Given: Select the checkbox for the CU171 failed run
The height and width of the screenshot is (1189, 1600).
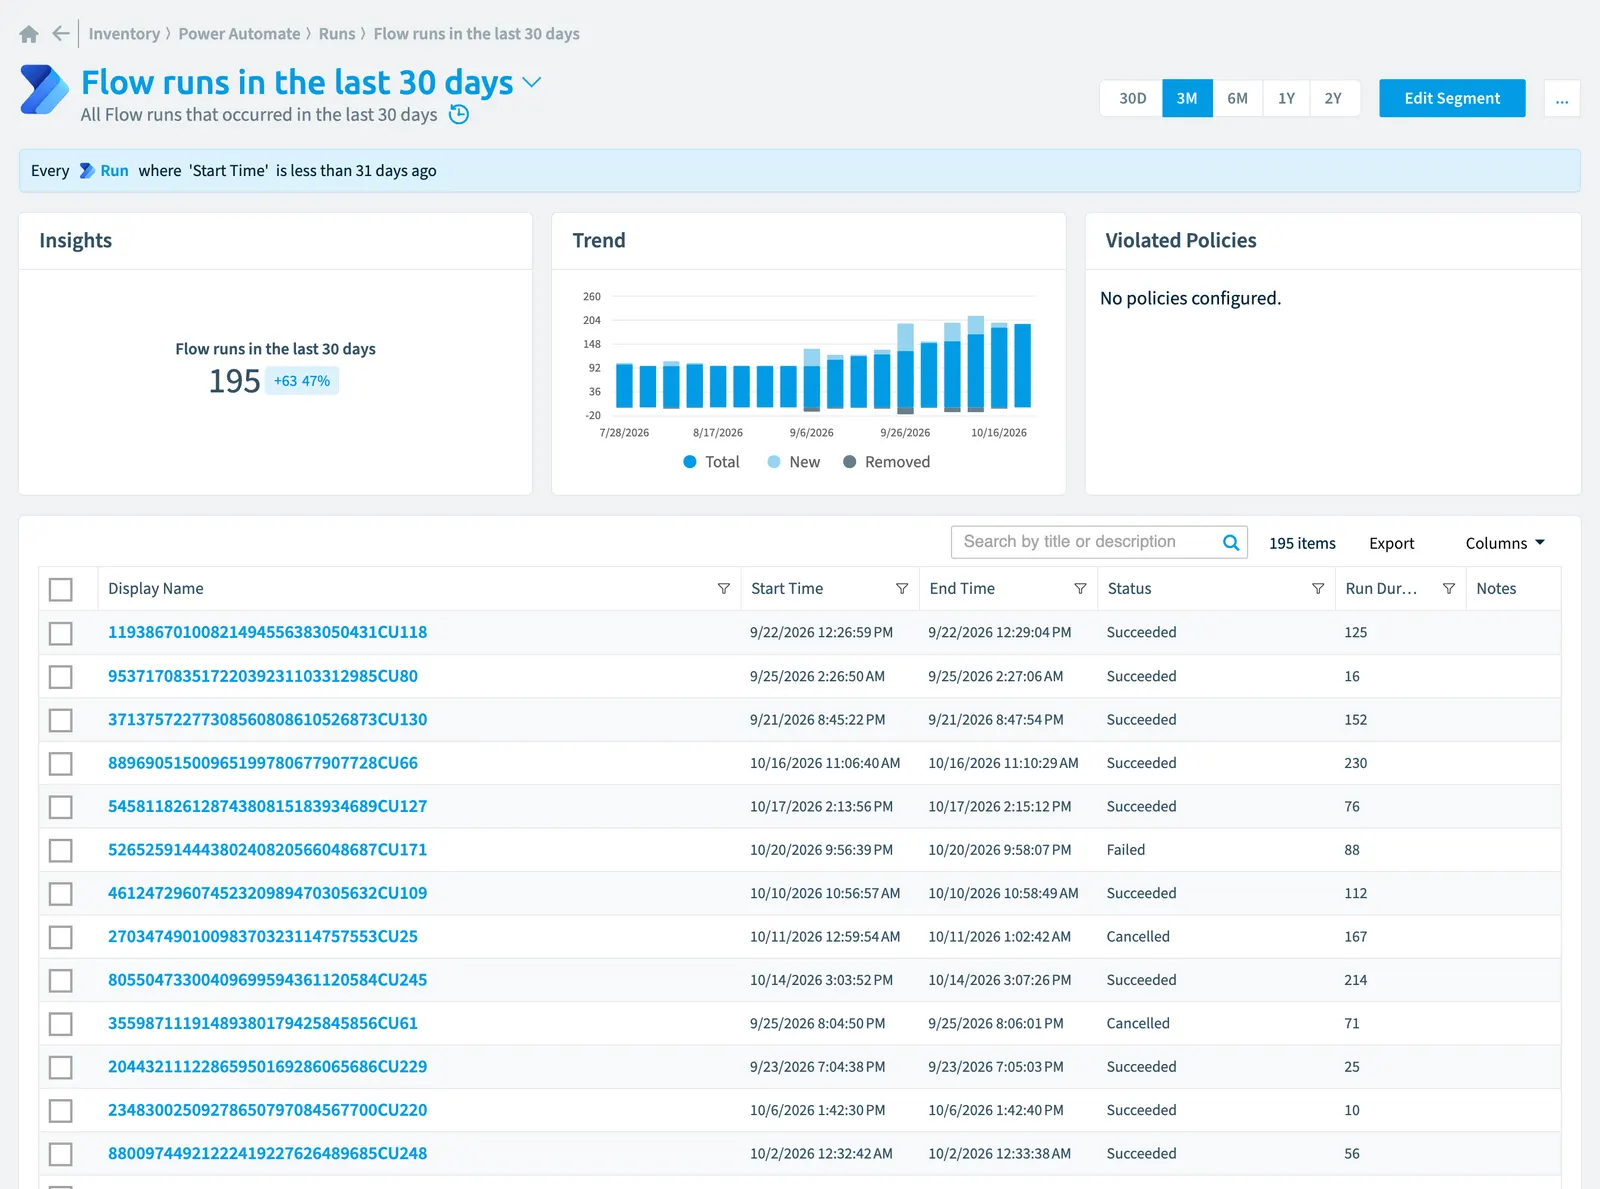Looking at the screenshot, I should pyautogui.click(x=61, y=850).
